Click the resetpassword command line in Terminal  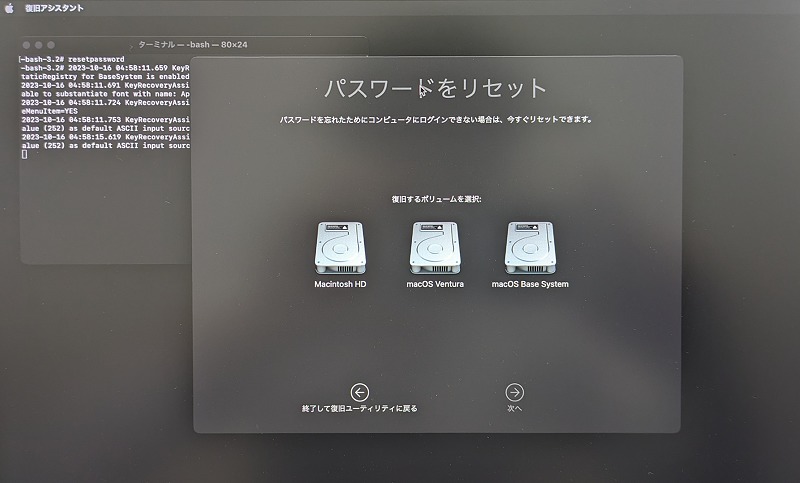pyautogui.click(x=72, y=59)
